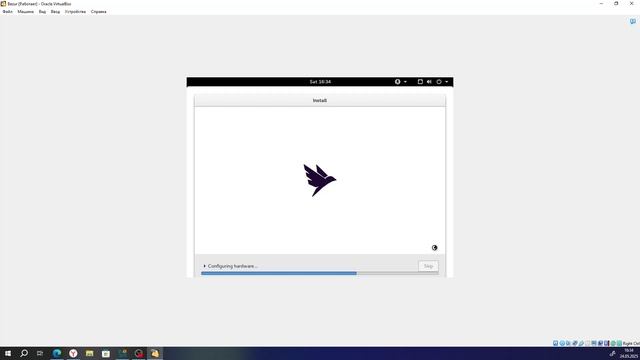Click the Windows taskbar clock
Viewport: 640px width, 360px height.
(x=629, y=353)
